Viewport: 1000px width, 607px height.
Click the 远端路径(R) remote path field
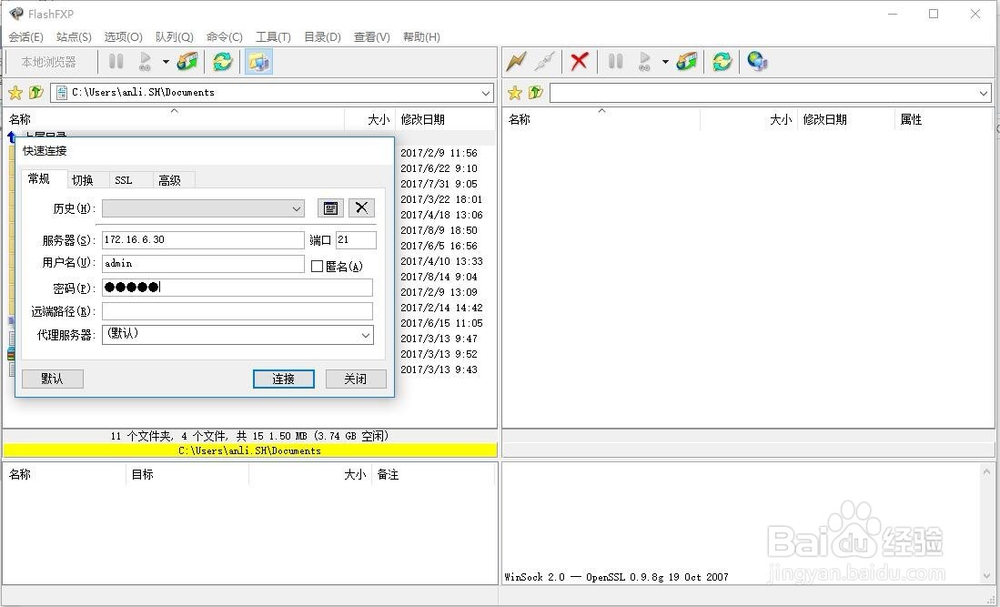pos(237,311)
